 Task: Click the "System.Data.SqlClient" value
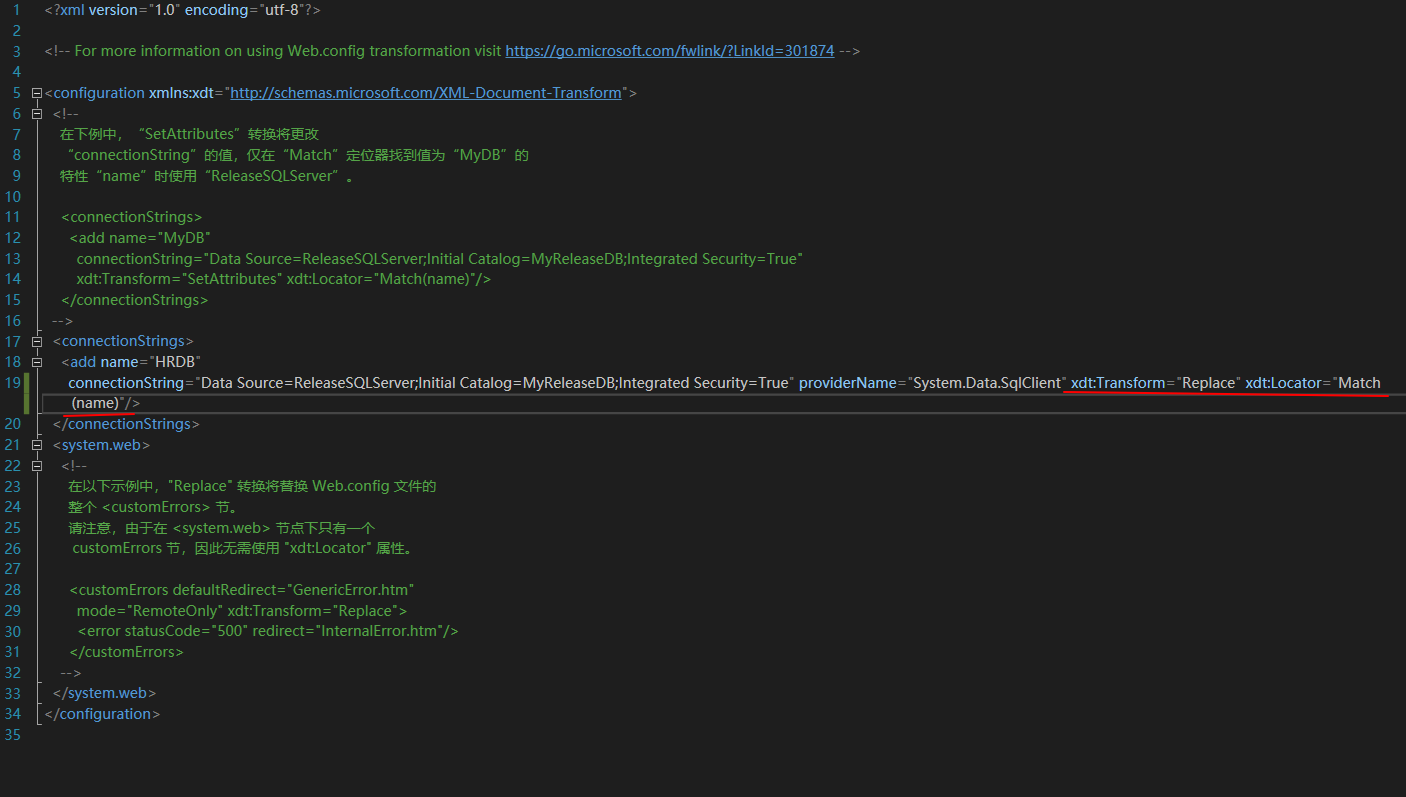[987, 383]
